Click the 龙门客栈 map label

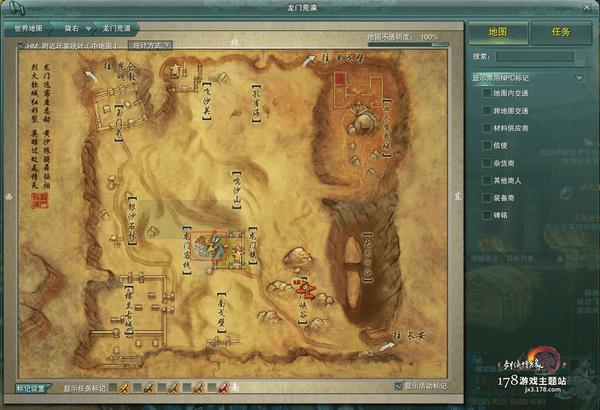point(187,250)
